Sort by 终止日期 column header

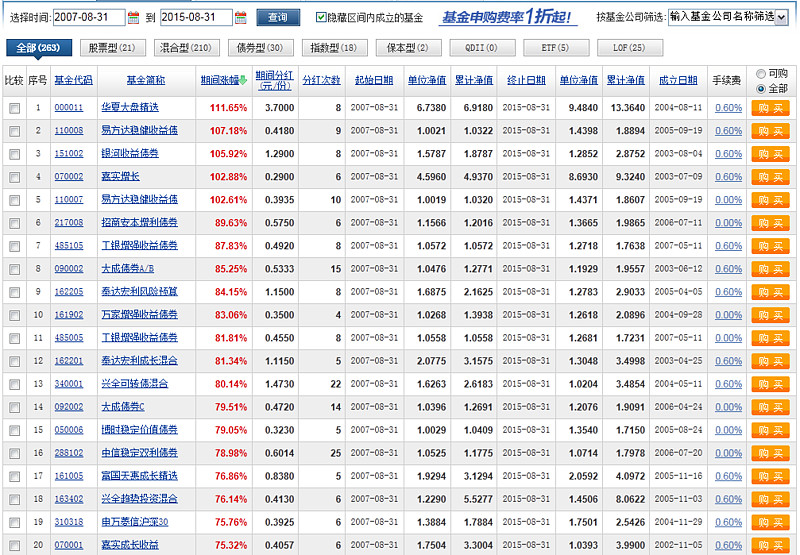527,80
